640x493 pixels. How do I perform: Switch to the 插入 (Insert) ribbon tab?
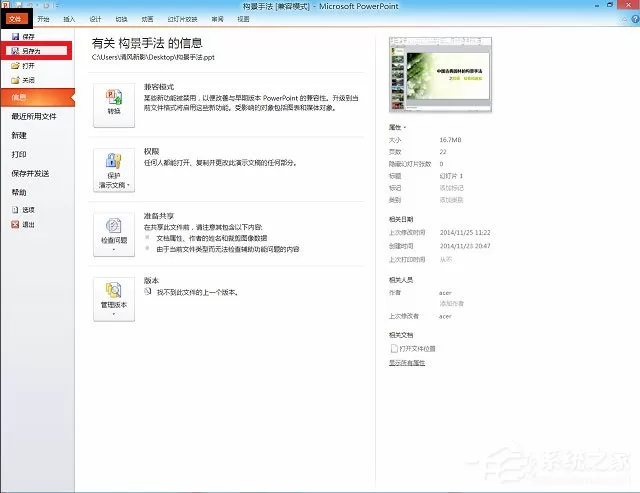(x=69, y=19)
